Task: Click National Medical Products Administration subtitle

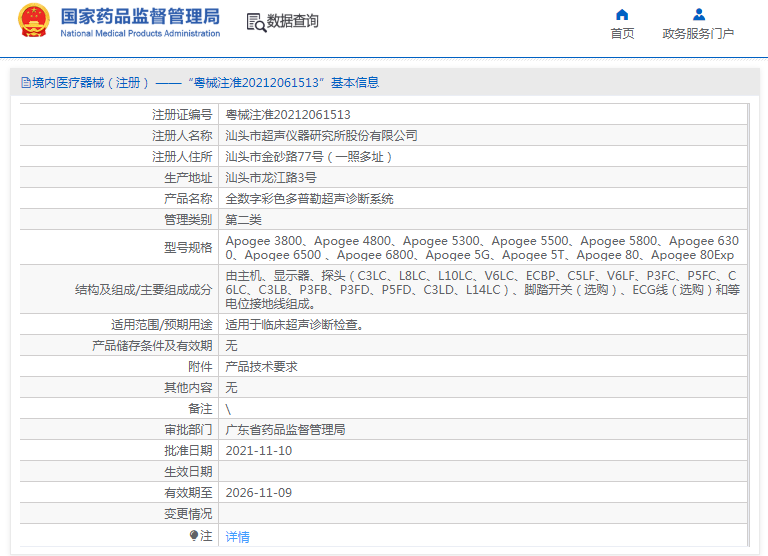Action: pyautogui.click(x=140, y=33)
